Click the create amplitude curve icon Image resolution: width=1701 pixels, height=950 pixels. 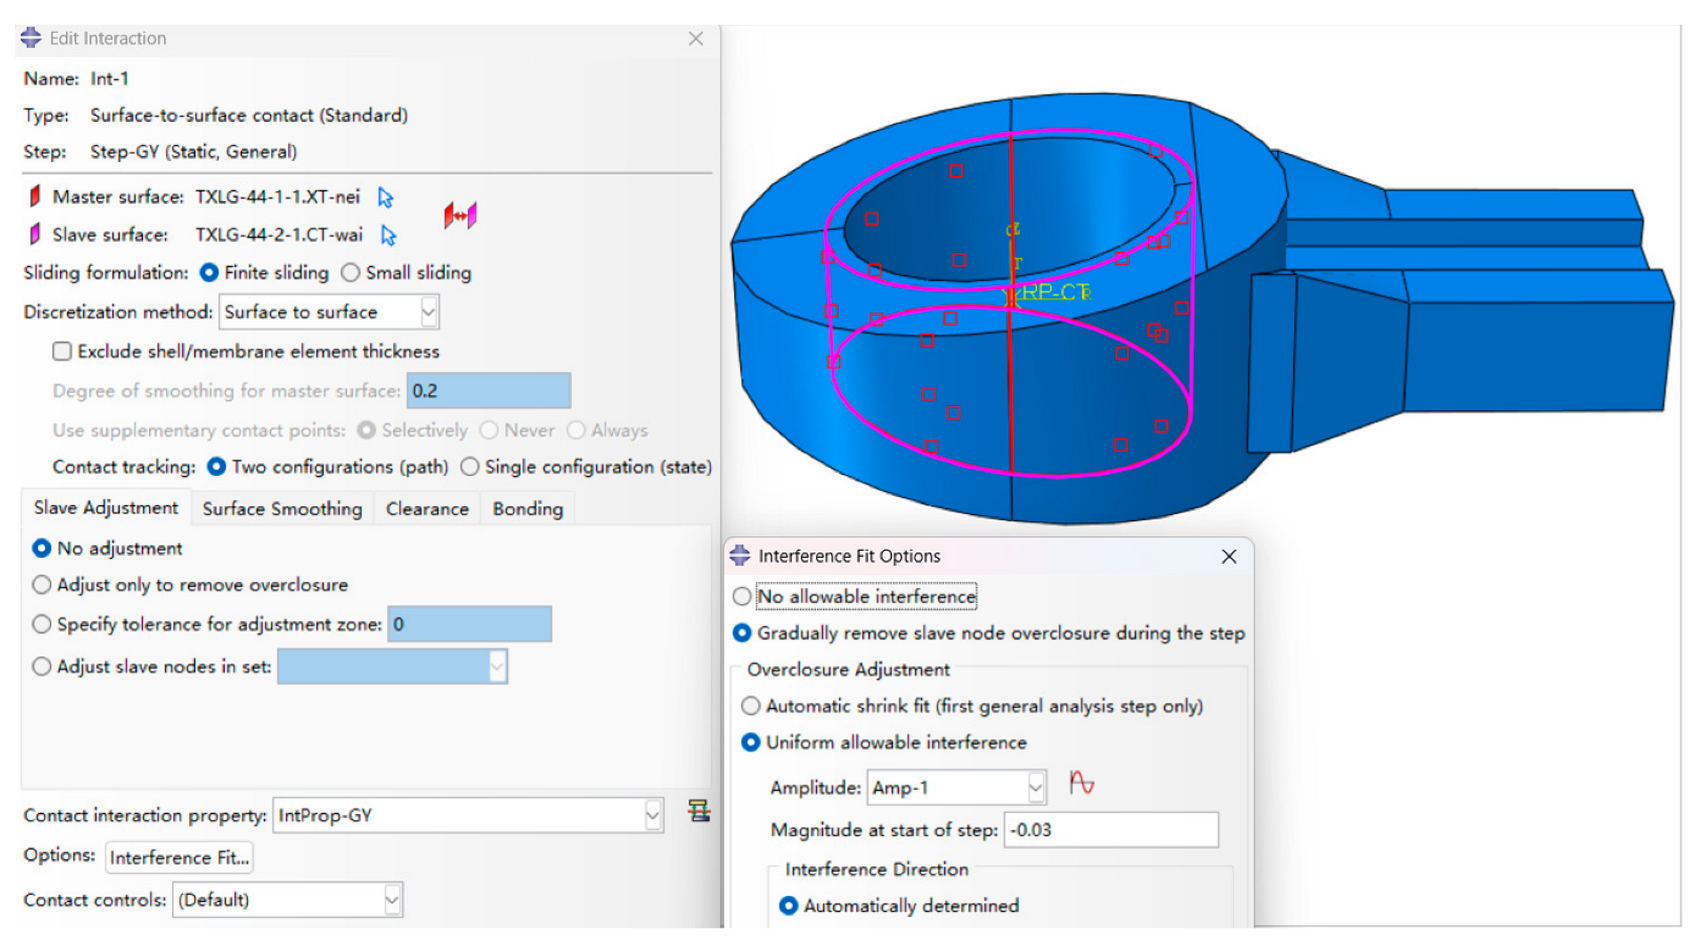(x=1081, y=783)
